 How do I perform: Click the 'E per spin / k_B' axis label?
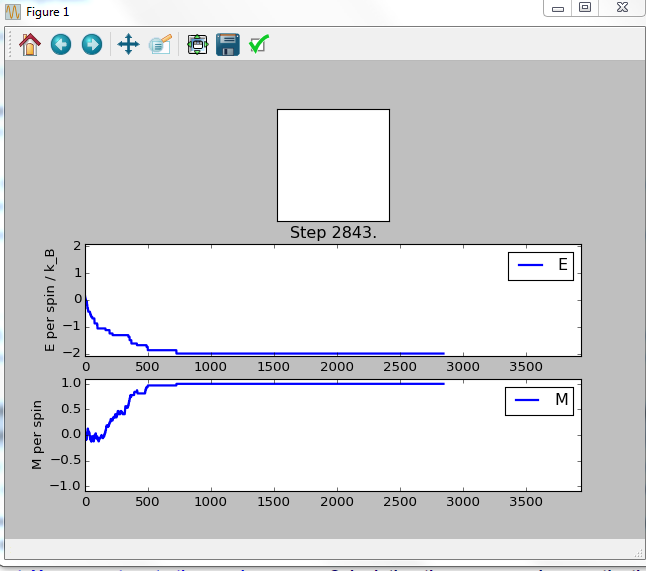[49, 300]
